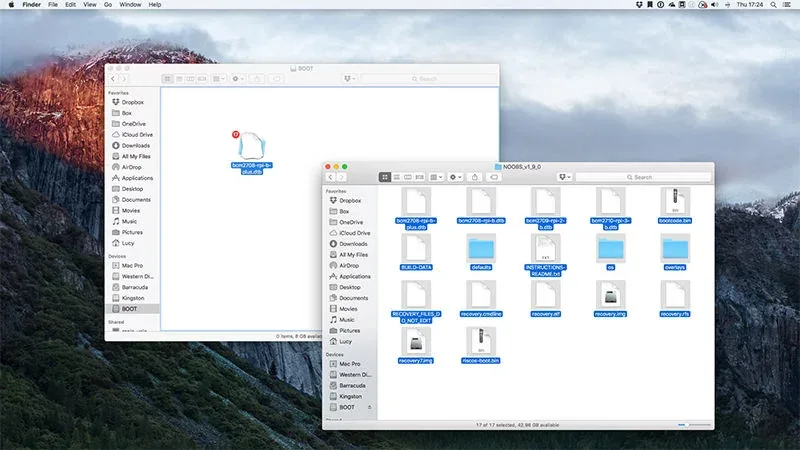The height and width of the screenshot is (450, 800).
Task: Open the Finder menu
Action: pyautogui.click(x=32, y=5)
